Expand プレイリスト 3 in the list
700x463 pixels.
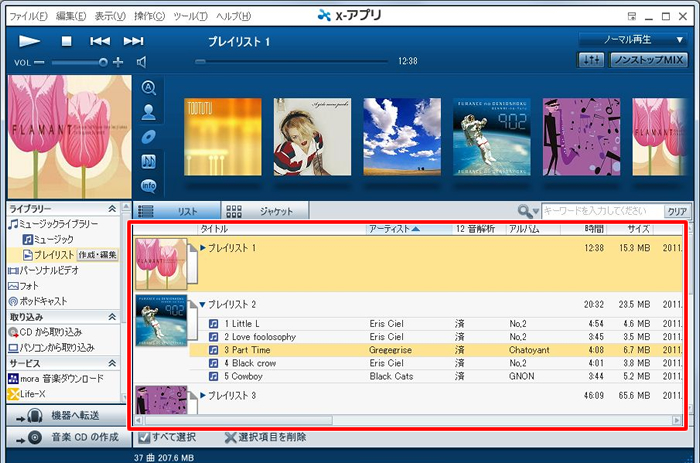pyautogui.click(x=204, y=396)
